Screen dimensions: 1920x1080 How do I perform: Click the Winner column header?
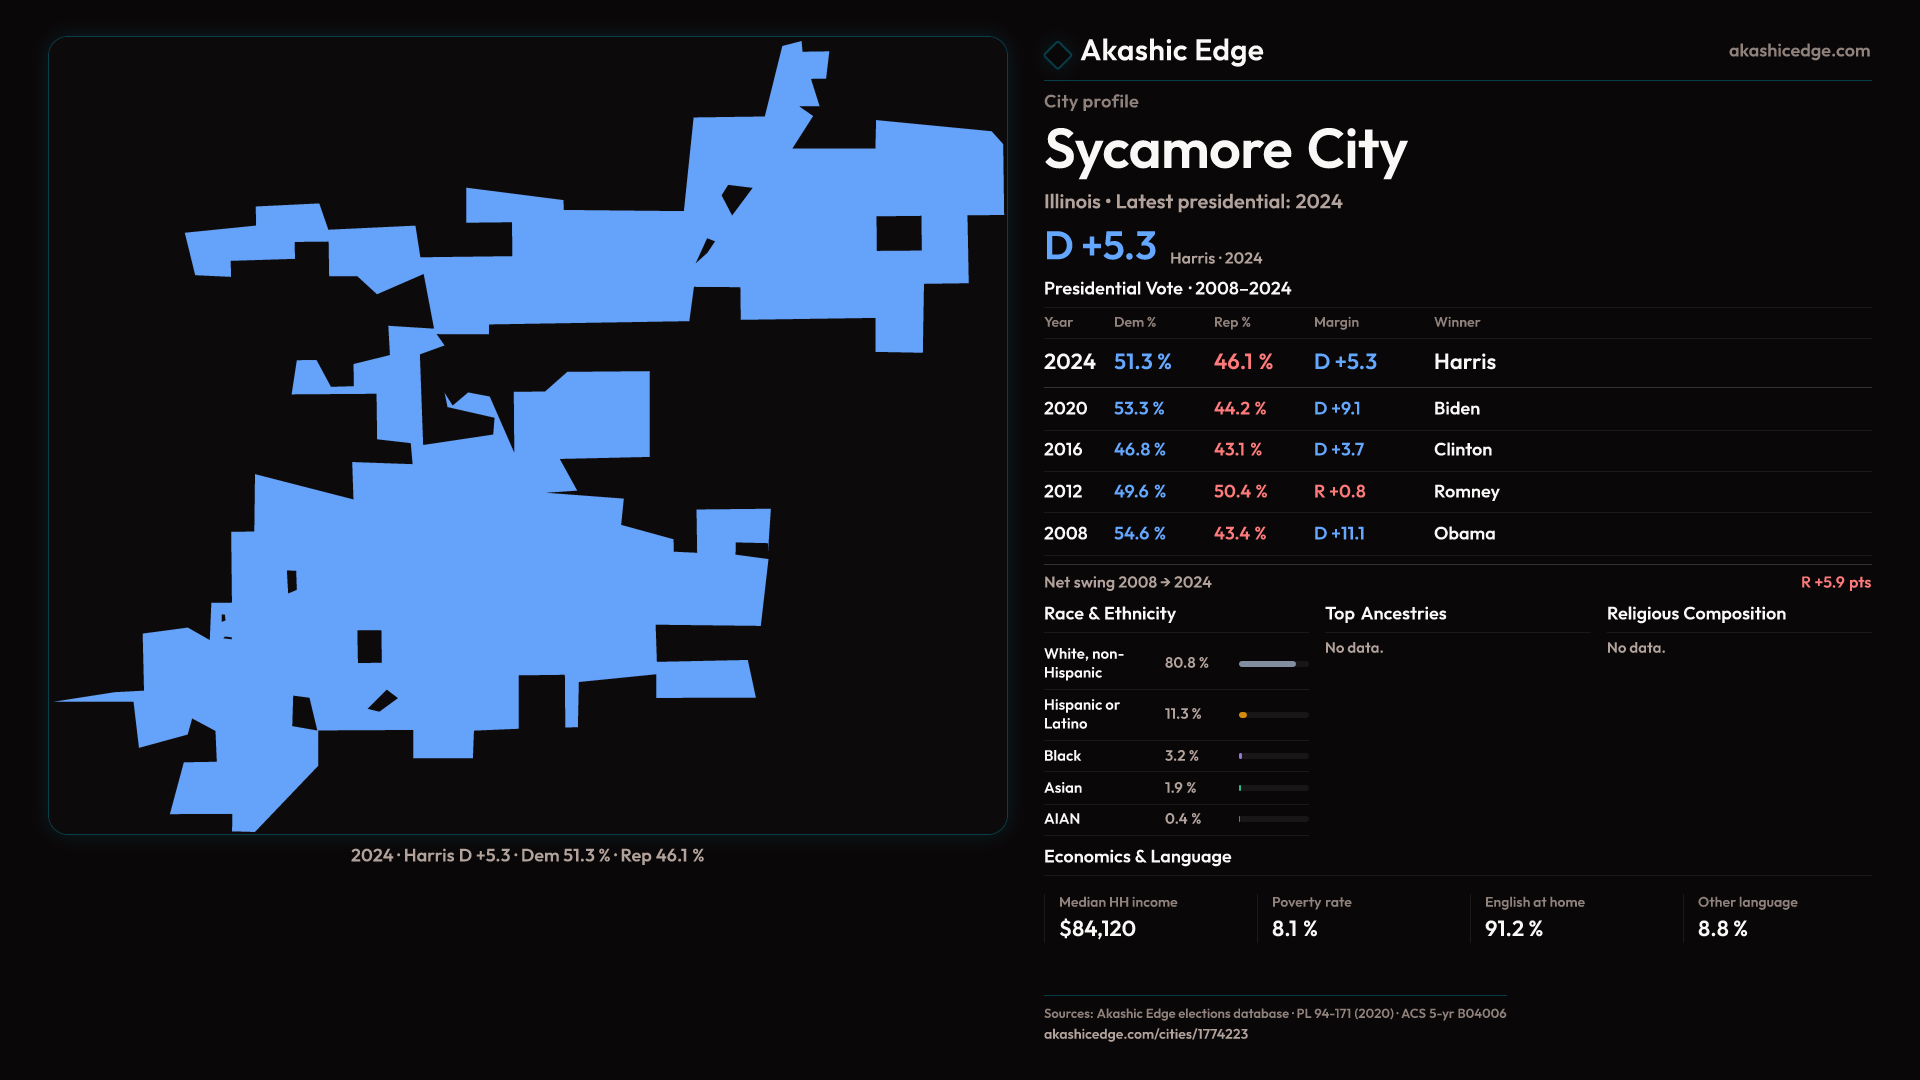click(1456, 322)
